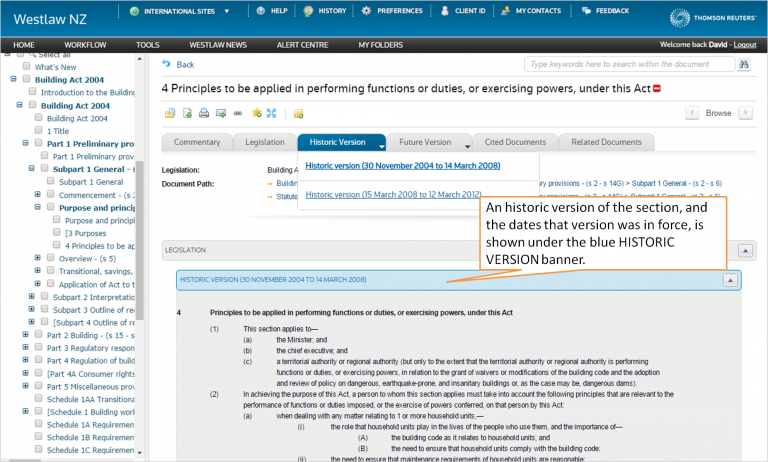Tick checkbox for Part 2 Building
Screen dimensions: 768x462
pyautogui.click(x=39, y=335)
